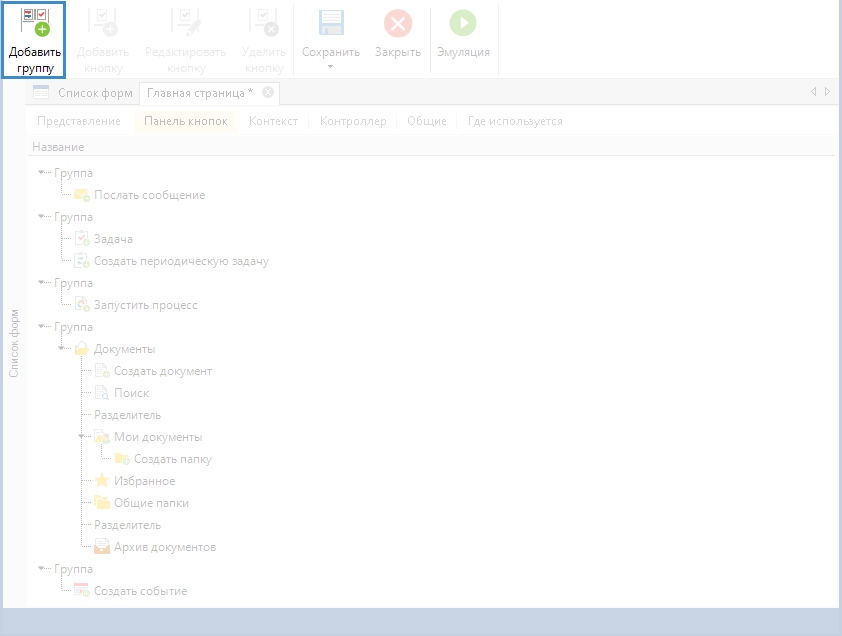The image size is (842, 636).
Task: Switch to the Представление tab
Action: click(78, 121)
